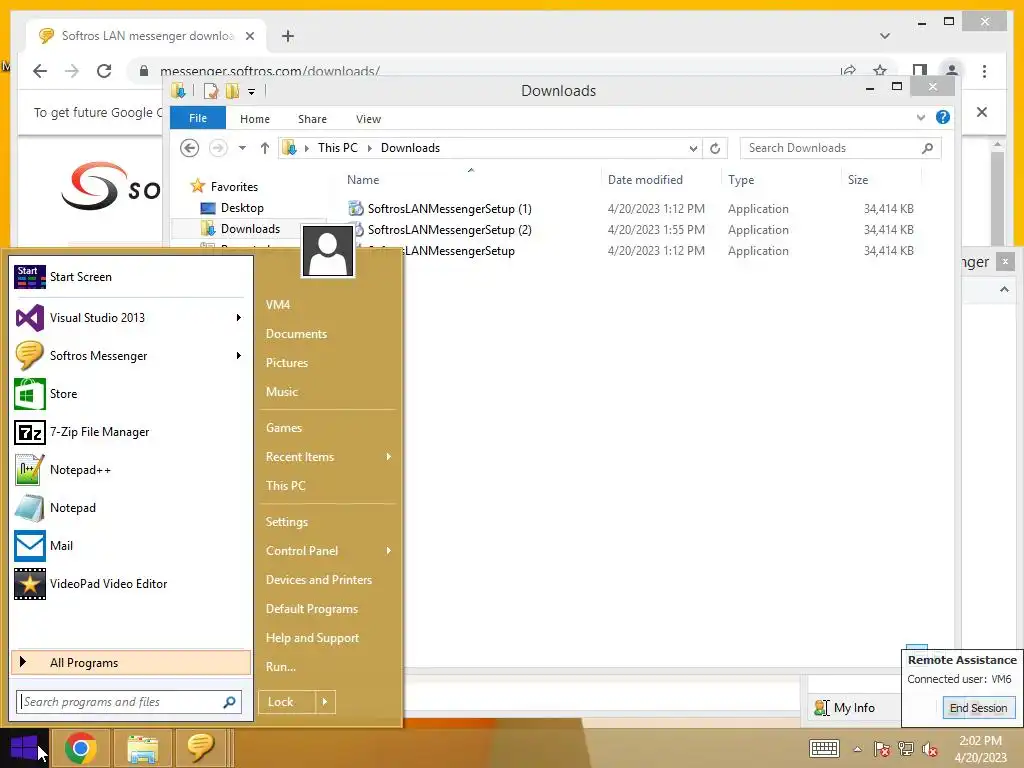Go up one folder level

point(264,148)
